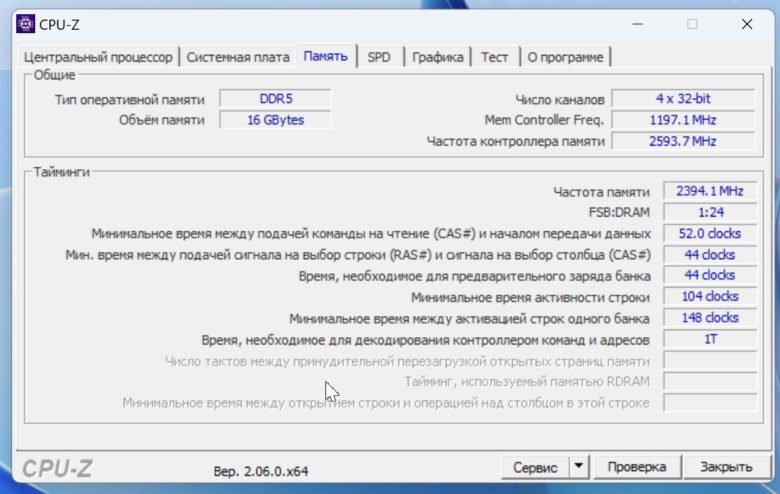Click the 2394.1 MHz memory frequency value
Screen dimensions: 780x494
710,191
